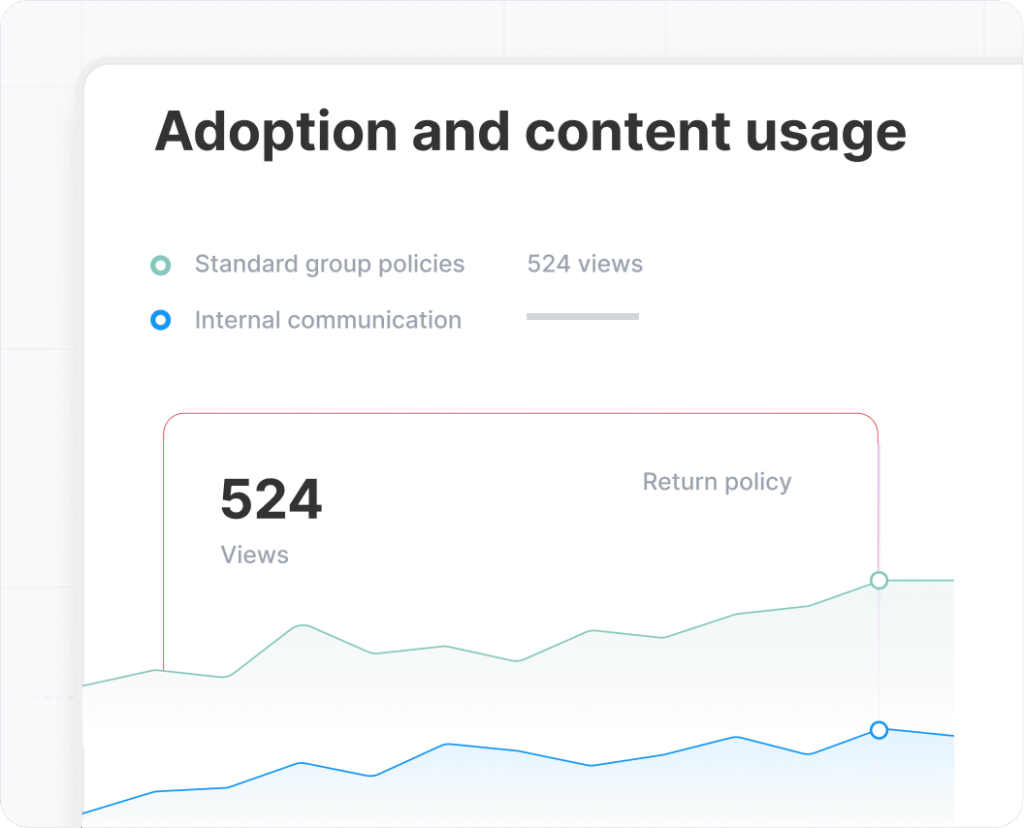The height and width of the screenshot is (828, 1024).
Task: Click the green Standard group policies legend dot
Action: pos(160,265)
